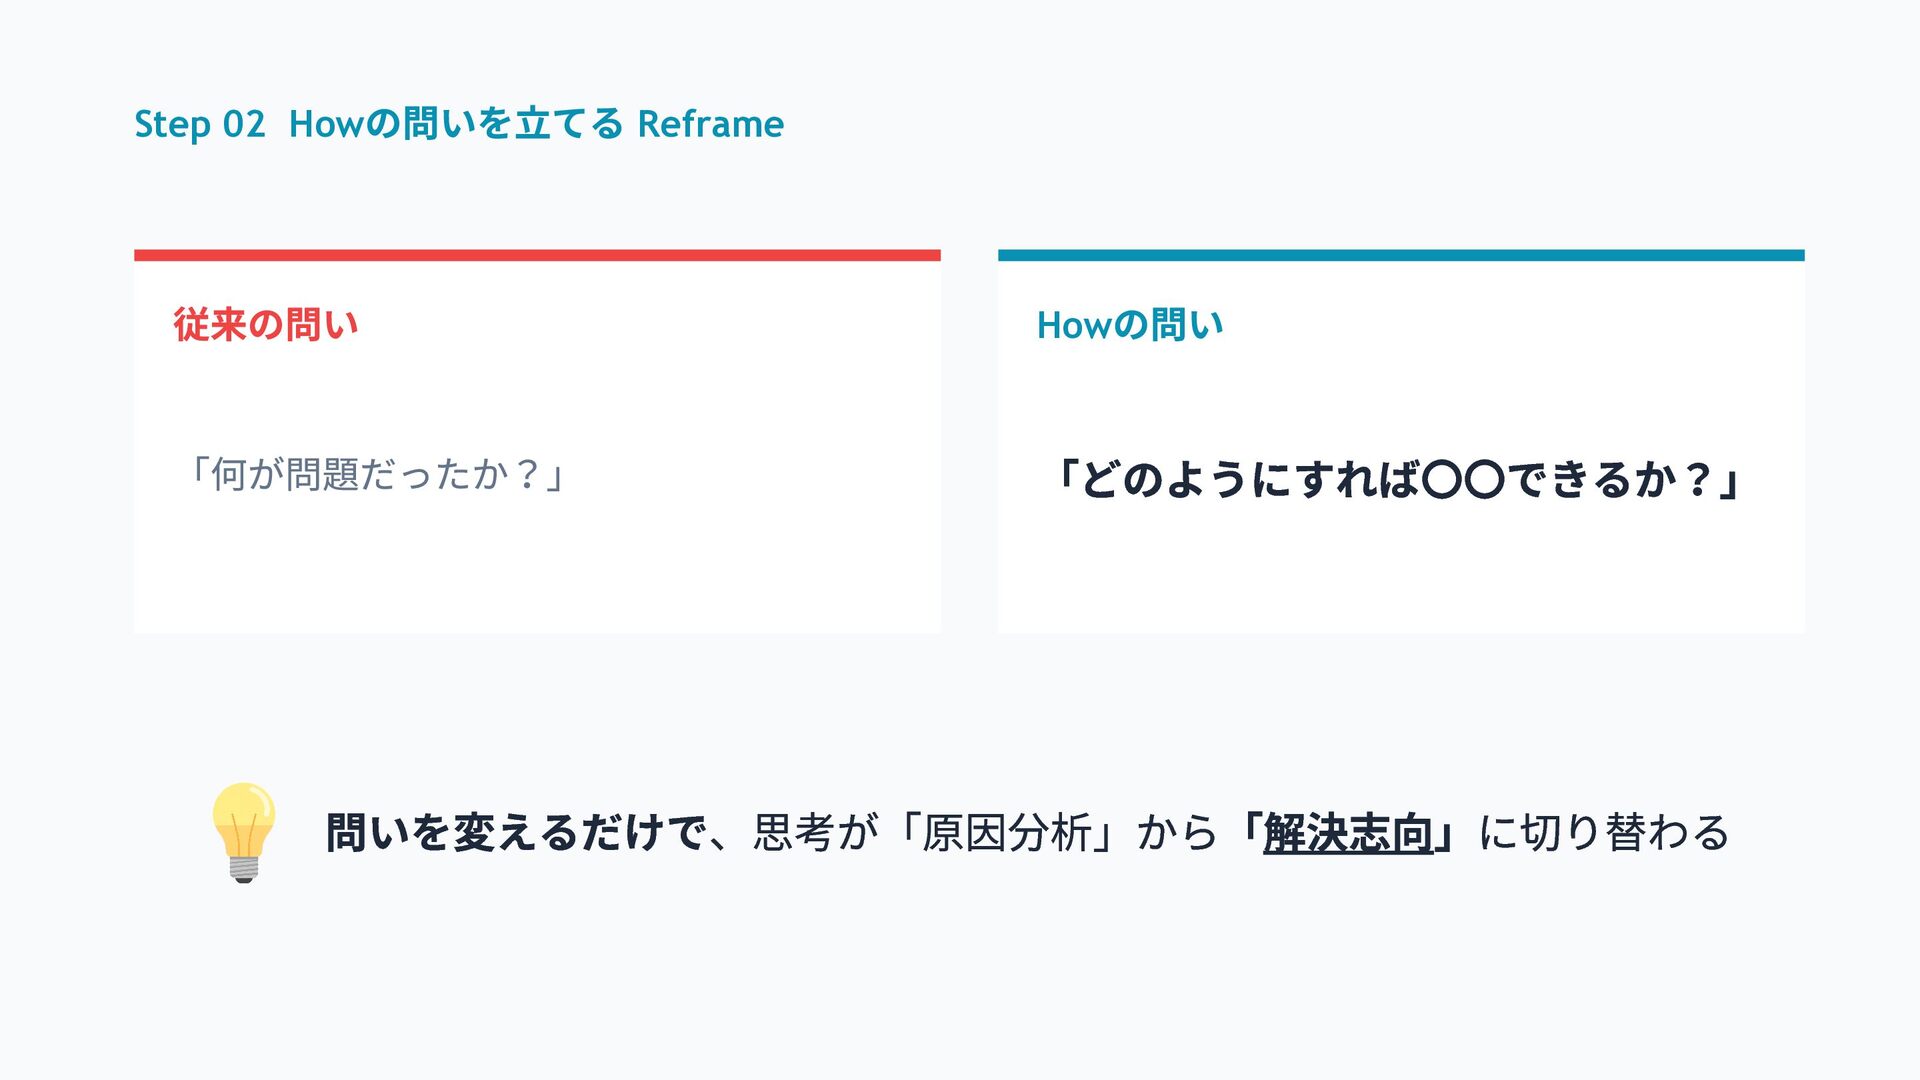The image size is (1920, 1080).
Task: Click the word "Reframe" in the title
Action: [x=710, y=124]
